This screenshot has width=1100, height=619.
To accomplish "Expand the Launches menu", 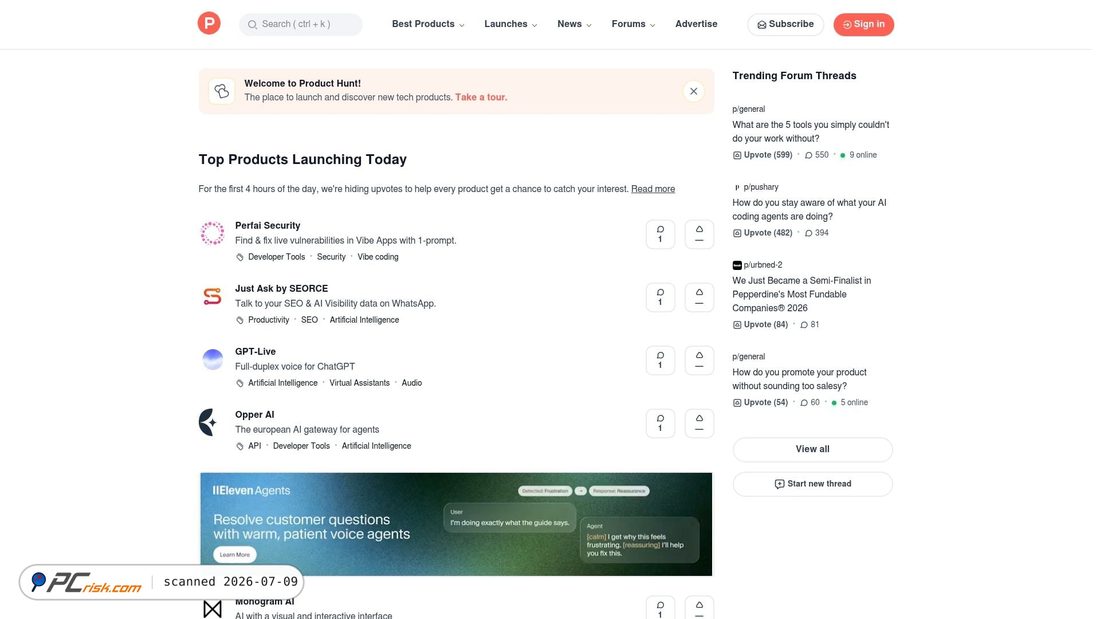I will pyautogui.click(x=511, y=24).
